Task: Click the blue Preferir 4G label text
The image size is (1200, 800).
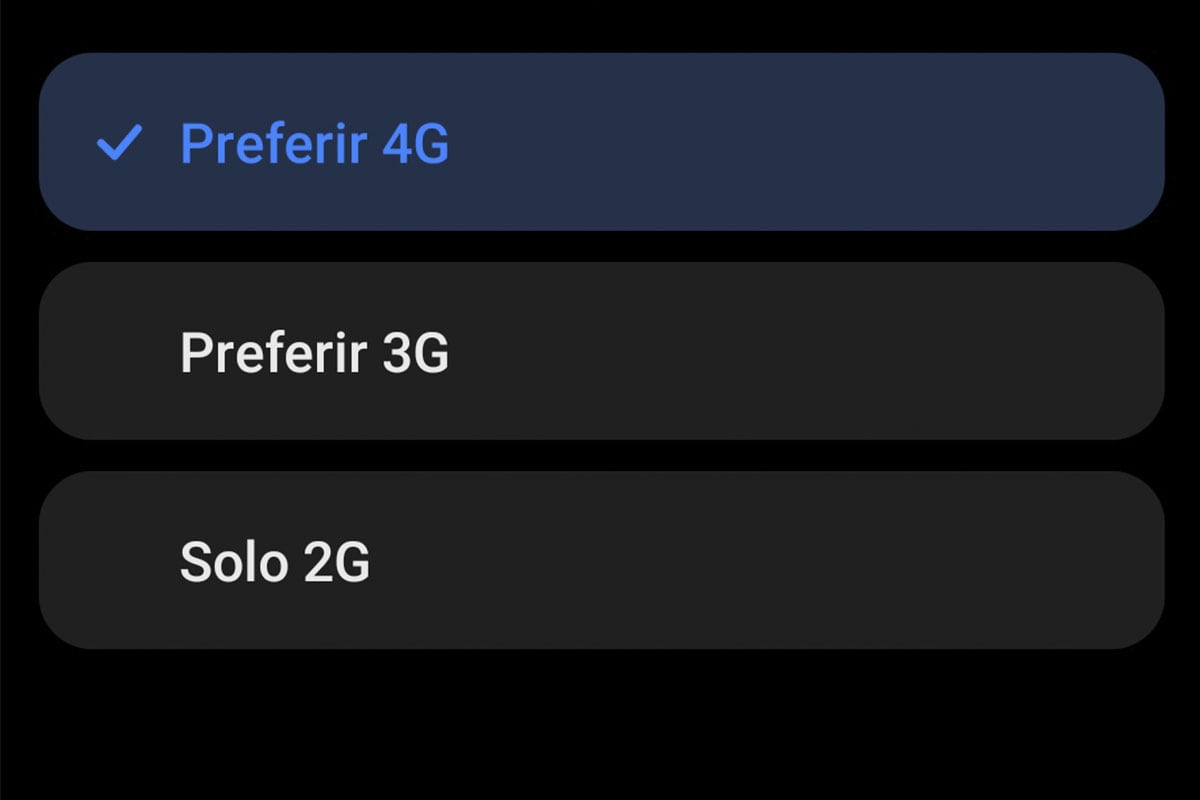Action: [313, 144]
